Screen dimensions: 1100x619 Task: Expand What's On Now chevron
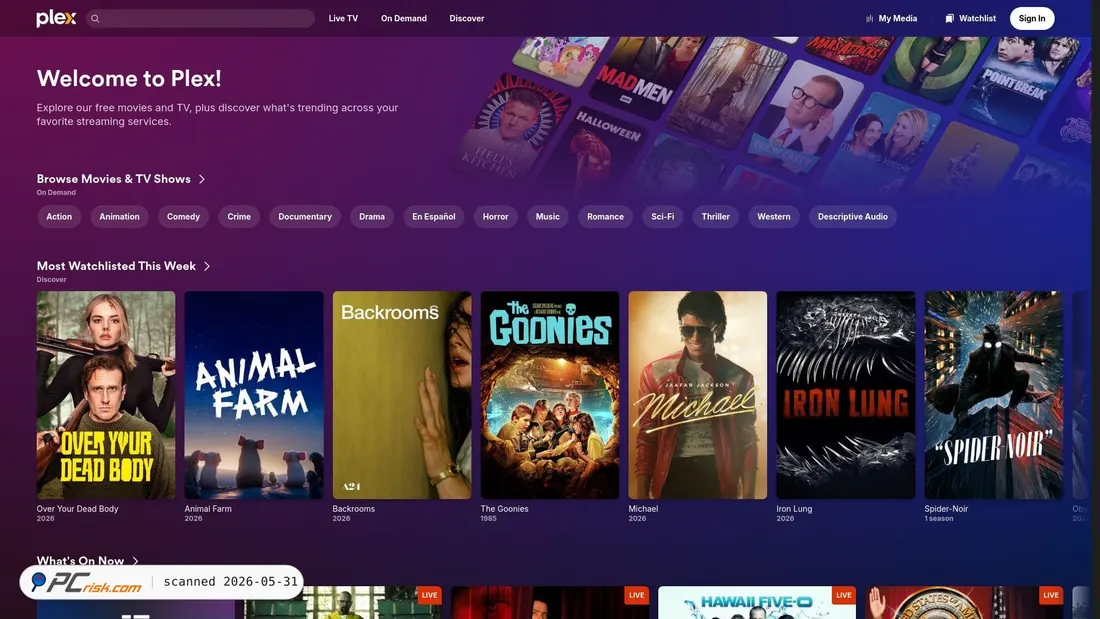(135, 561)
